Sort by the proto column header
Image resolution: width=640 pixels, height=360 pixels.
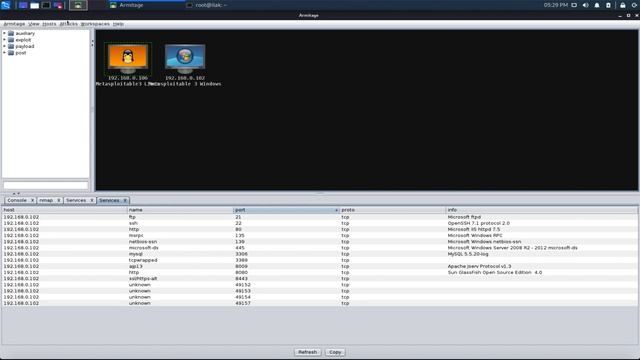tap(392, 210)
